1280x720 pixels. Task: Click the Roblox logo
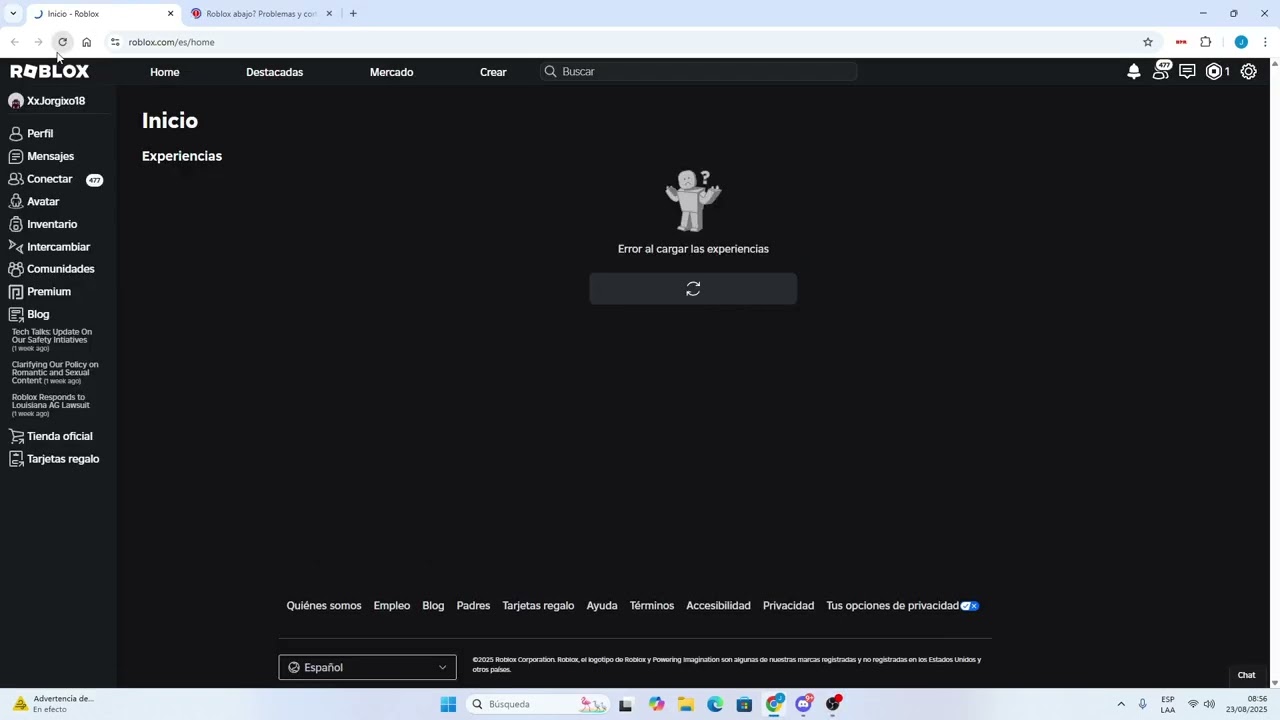(x=50, y=72)
